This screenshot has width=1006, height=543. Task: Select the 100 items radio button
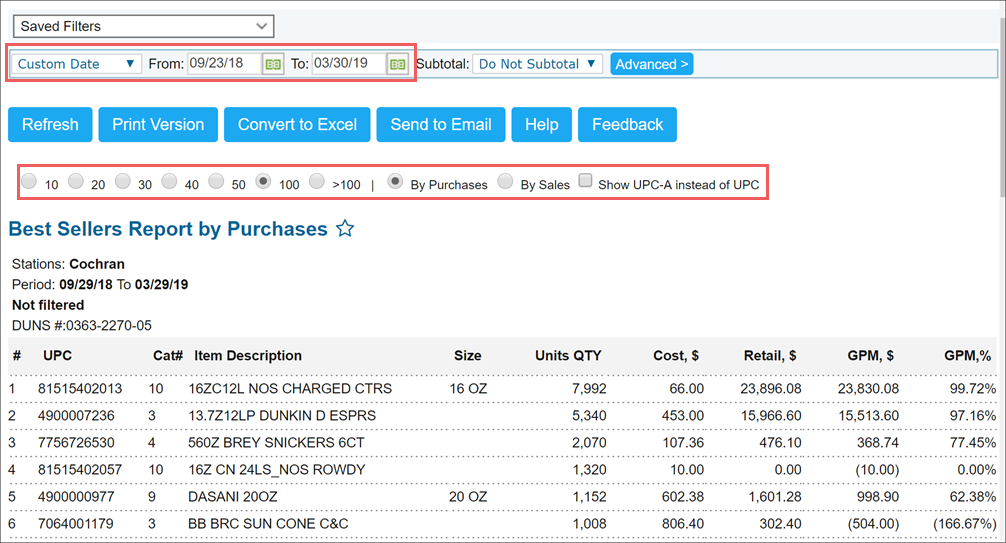pyautogui.click(x=263, y=182)
